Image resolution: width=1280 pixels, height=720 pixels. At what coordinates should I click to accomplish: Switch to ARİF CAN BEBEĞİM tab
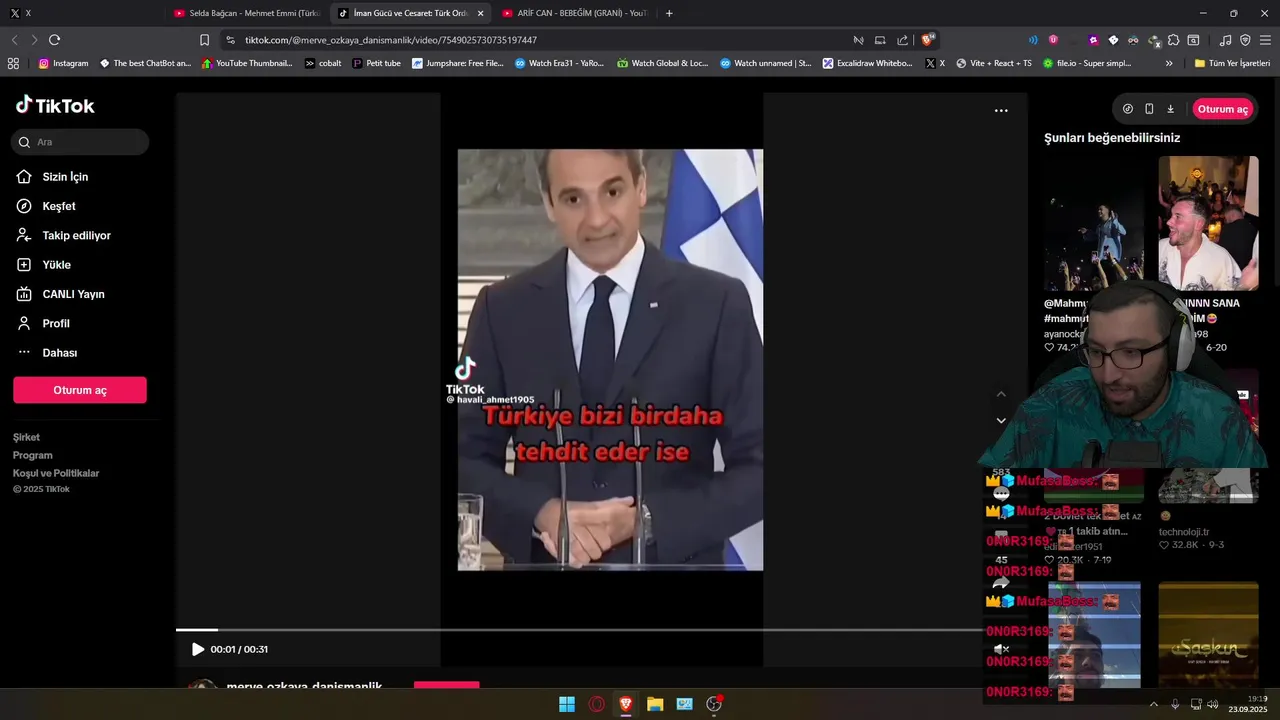tap(574, 13)
